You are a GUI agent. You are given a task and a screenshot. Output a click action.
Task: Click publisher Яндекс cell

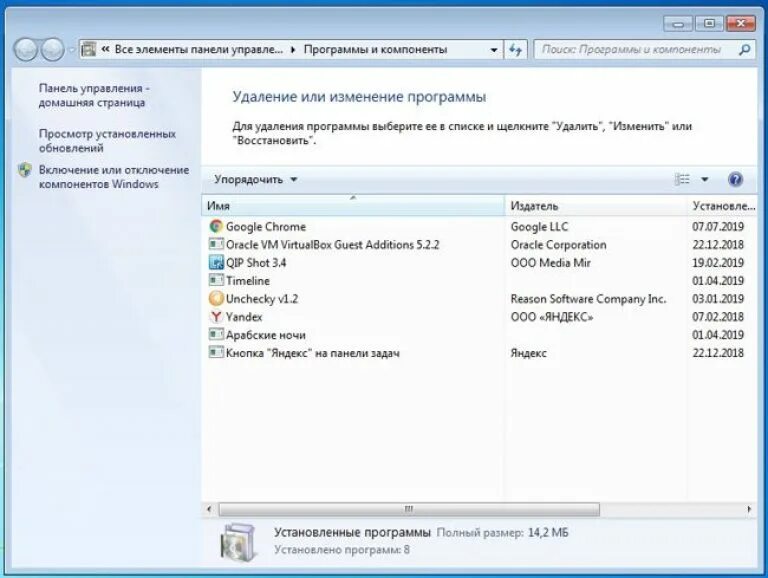click(x=528, y=353)
